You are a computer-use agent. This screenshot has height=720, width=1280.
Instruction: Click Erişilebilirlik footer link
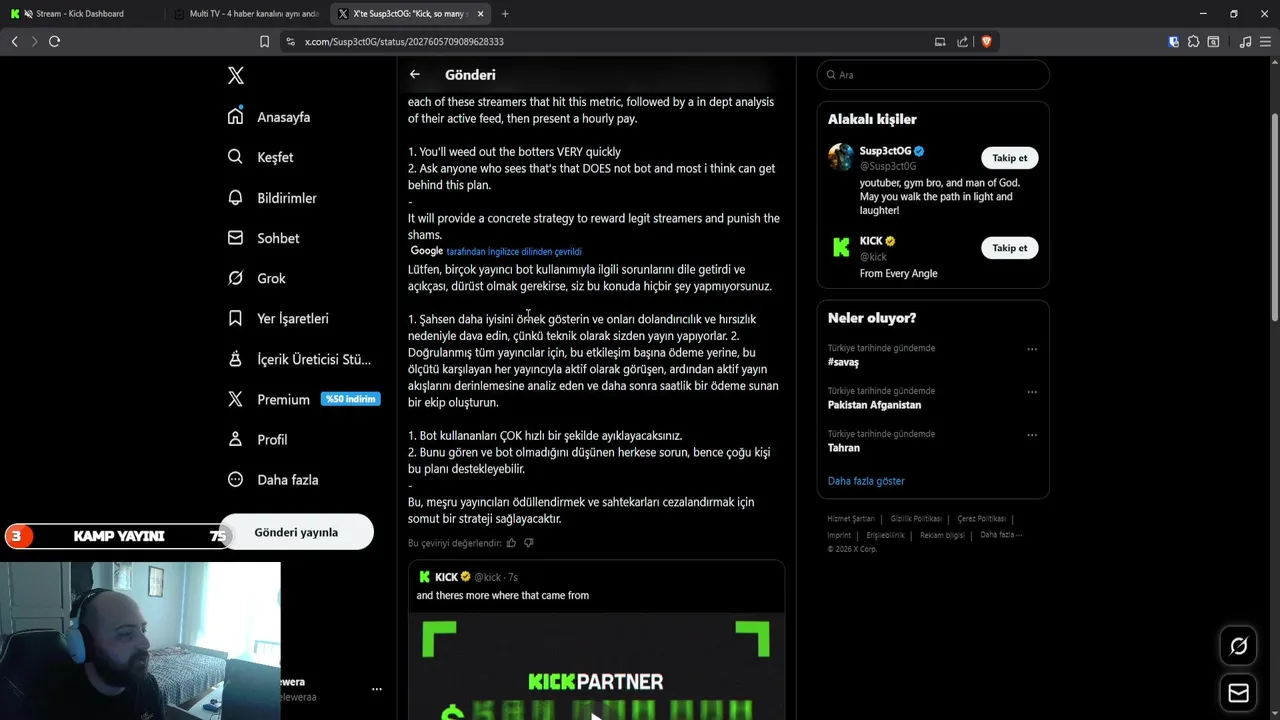885,535
